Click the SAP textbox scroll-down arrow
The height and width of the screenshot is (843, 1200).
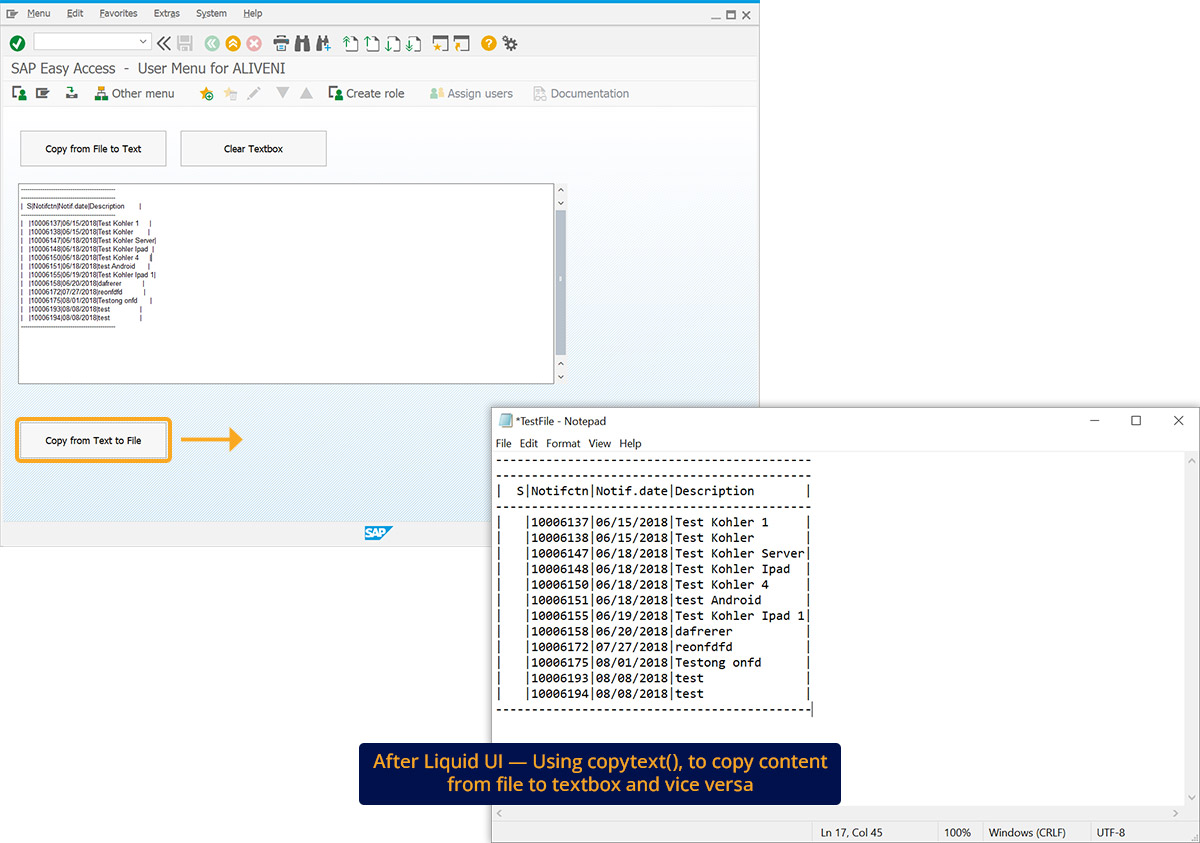pyautogui.click(x=561, y=376)
